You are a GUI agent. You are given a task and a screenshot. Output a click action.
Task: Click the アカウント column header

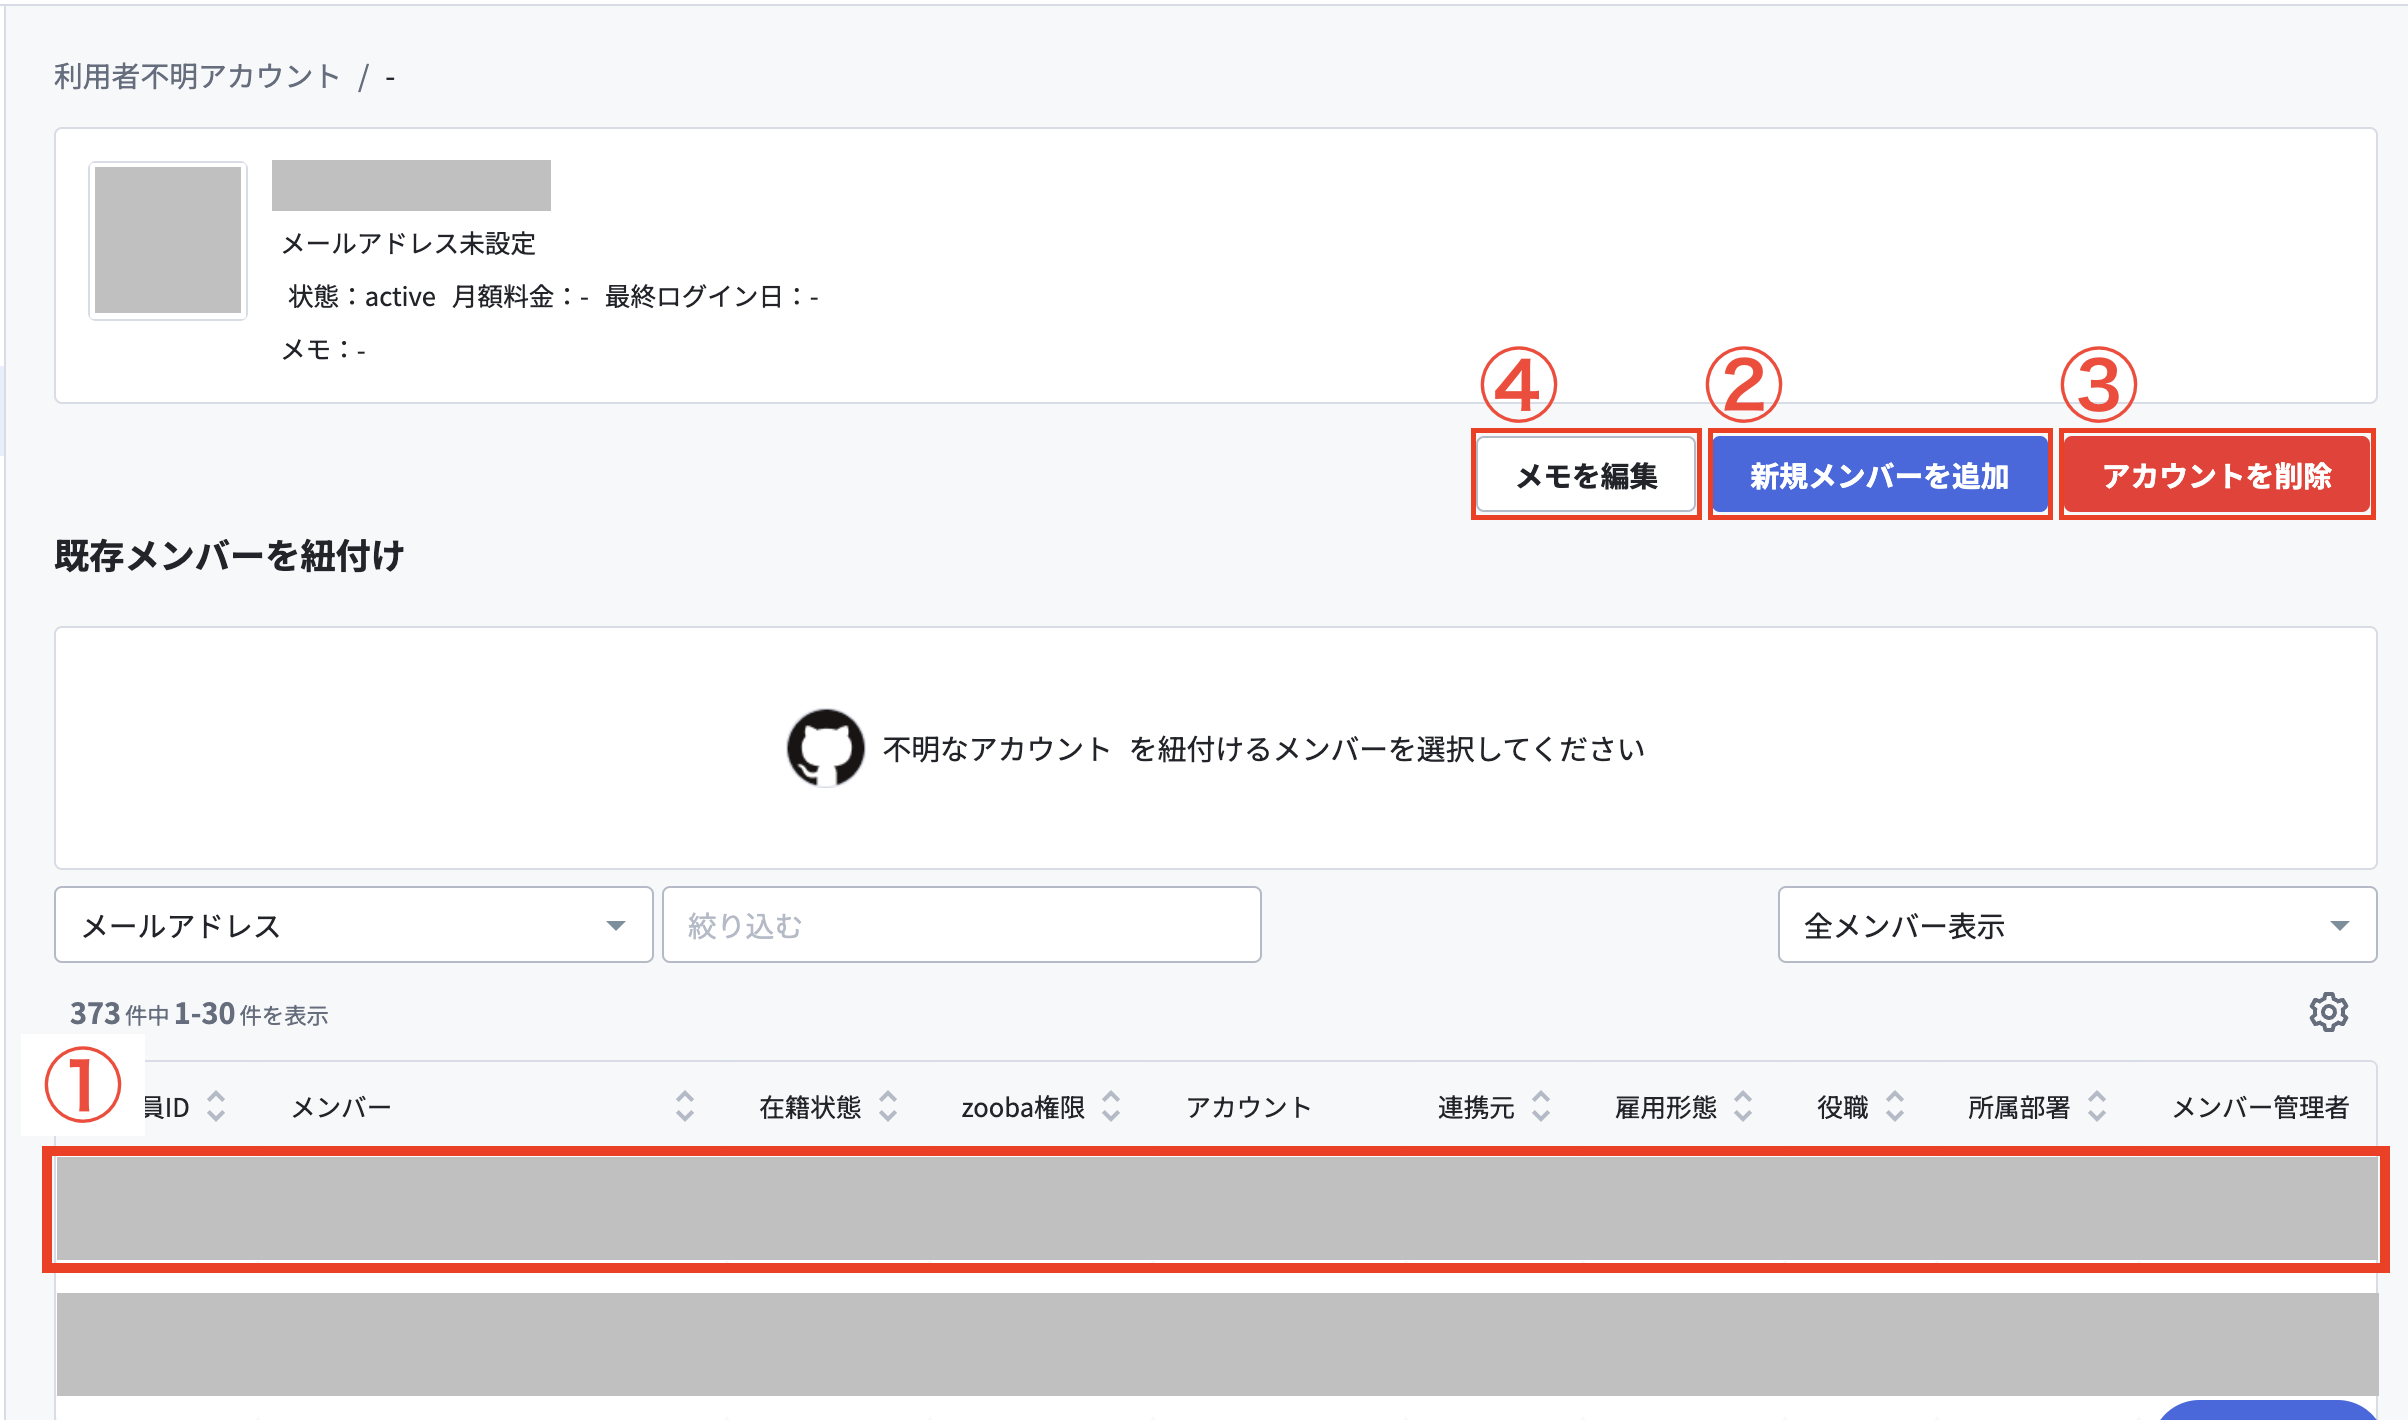tap(1248, 1107)
